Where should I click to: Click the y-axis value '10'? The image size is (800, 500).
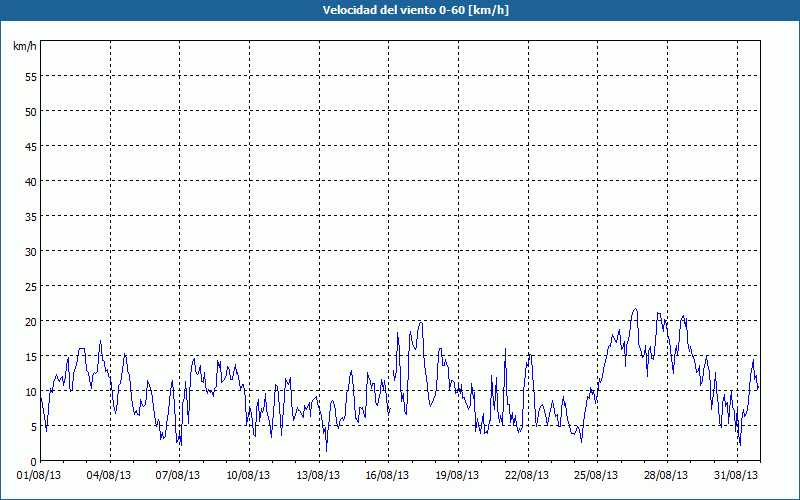[31, 391]
